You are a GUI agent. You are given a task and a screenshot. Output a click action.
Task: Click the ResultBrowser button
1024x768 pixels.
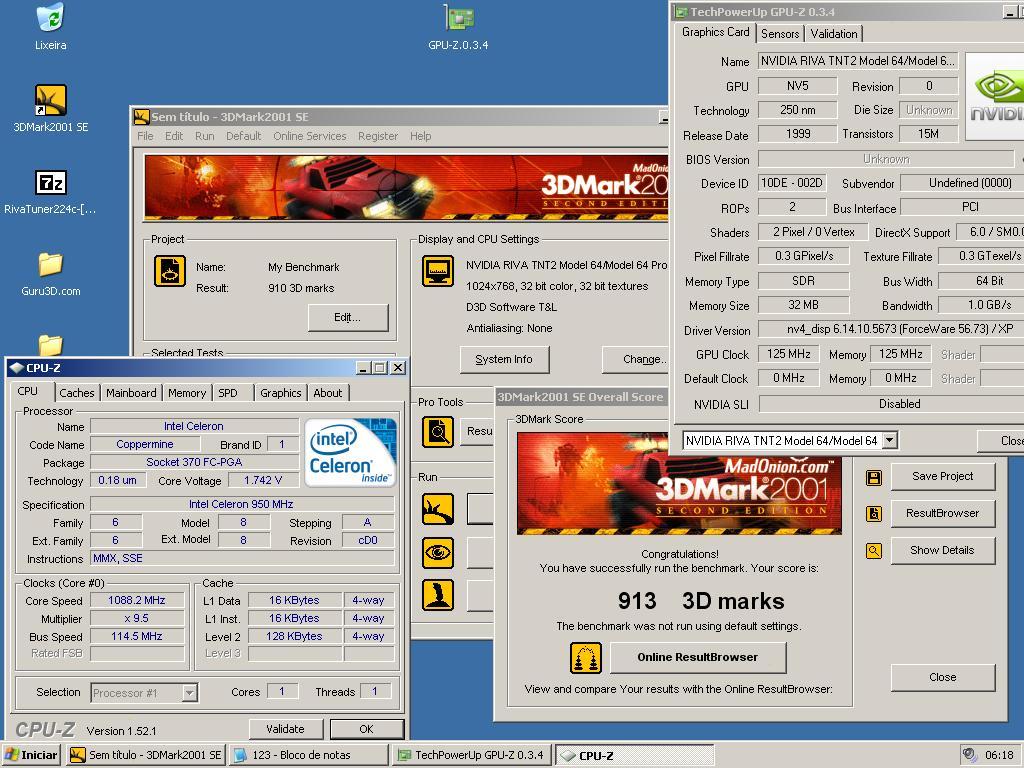click(943, 513)
